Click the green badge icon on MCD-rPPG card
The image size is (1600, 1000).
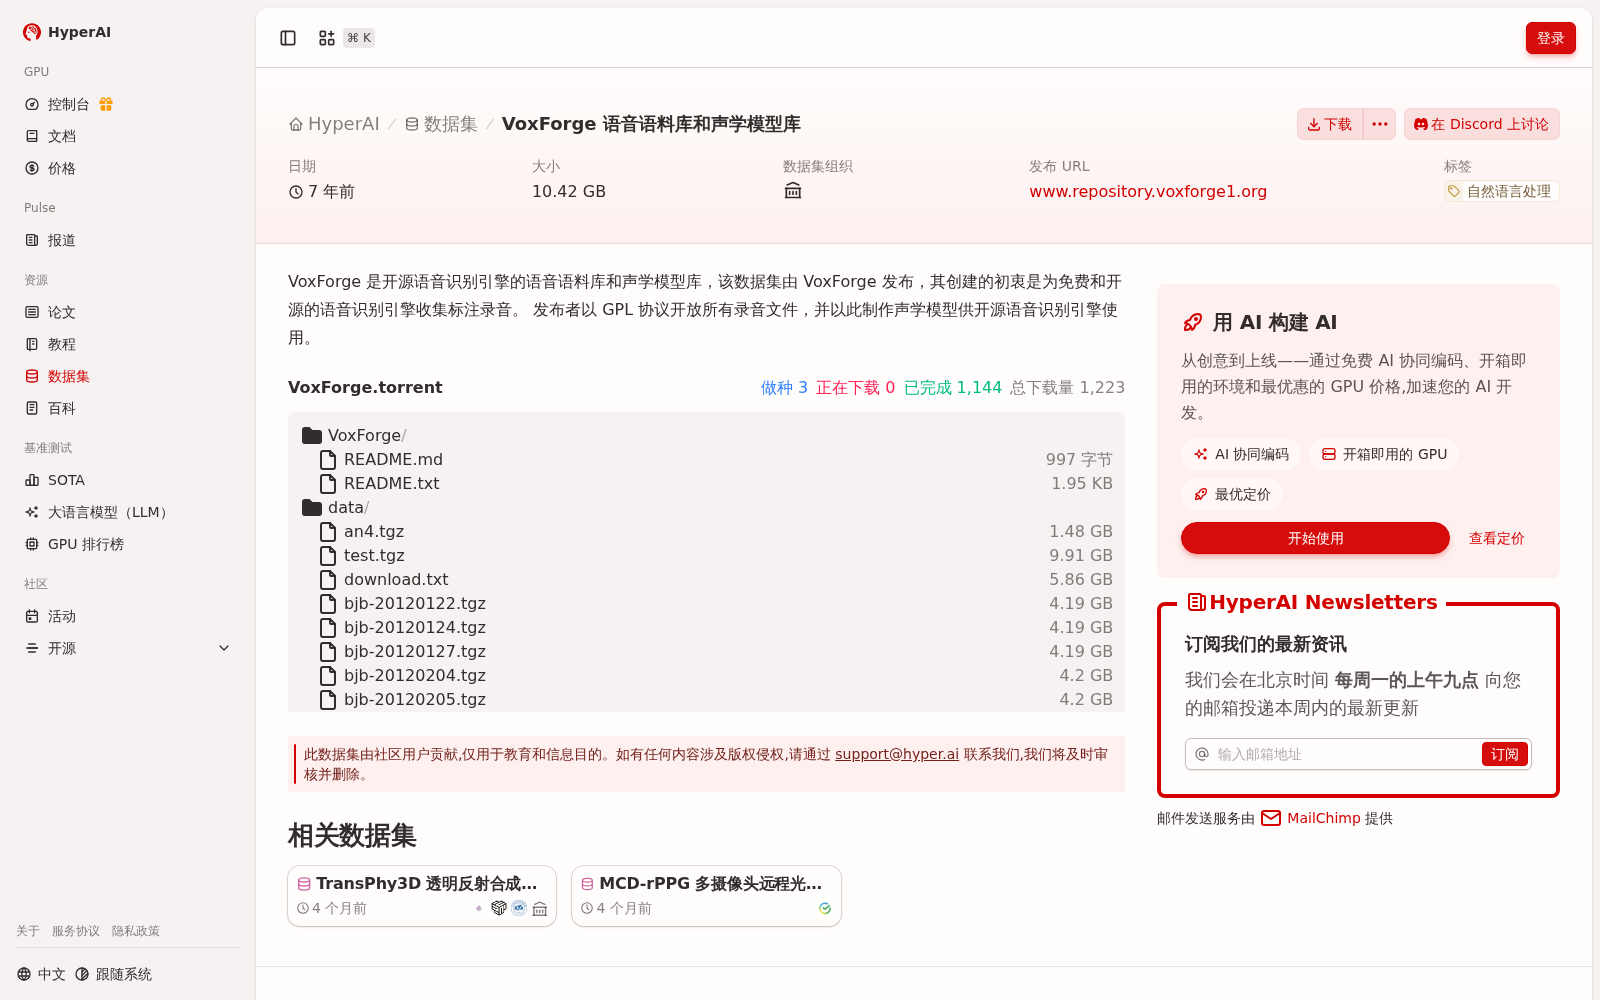click(825, 908)
